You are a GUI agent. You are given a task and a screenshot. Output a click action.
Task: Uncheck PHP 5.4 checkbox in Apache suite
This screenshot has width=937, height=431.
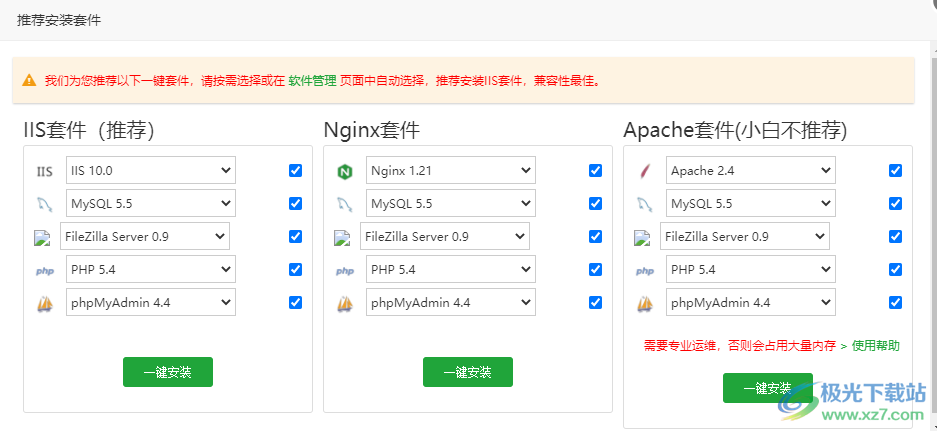(x=895, y=269)
